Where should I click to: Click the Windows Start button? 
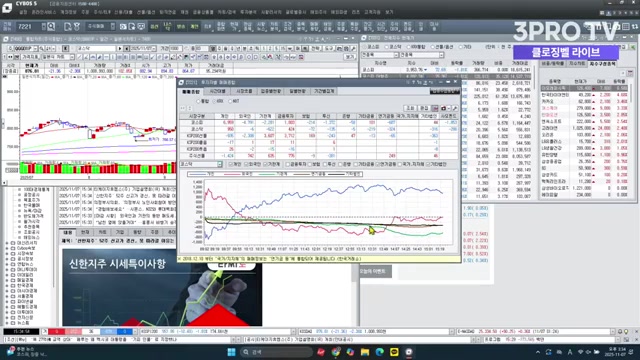(x=231, y=352)
